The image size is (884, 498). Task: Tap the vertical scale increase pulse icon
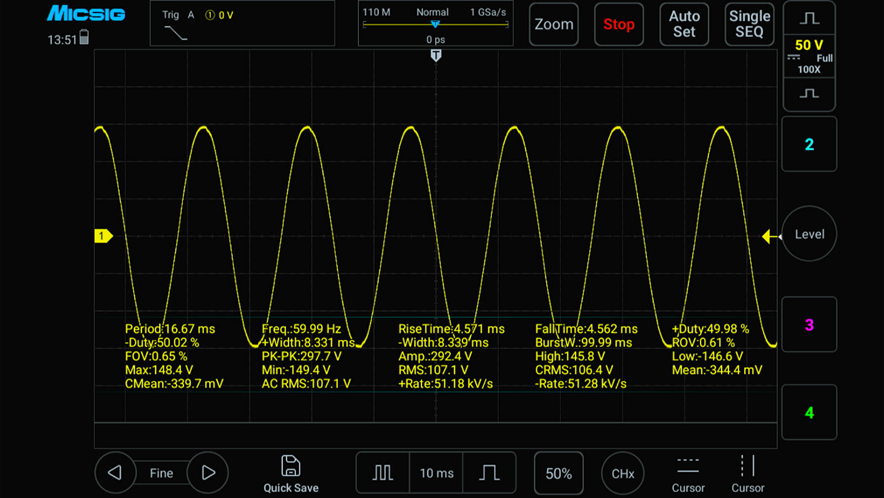click(809, 19)
